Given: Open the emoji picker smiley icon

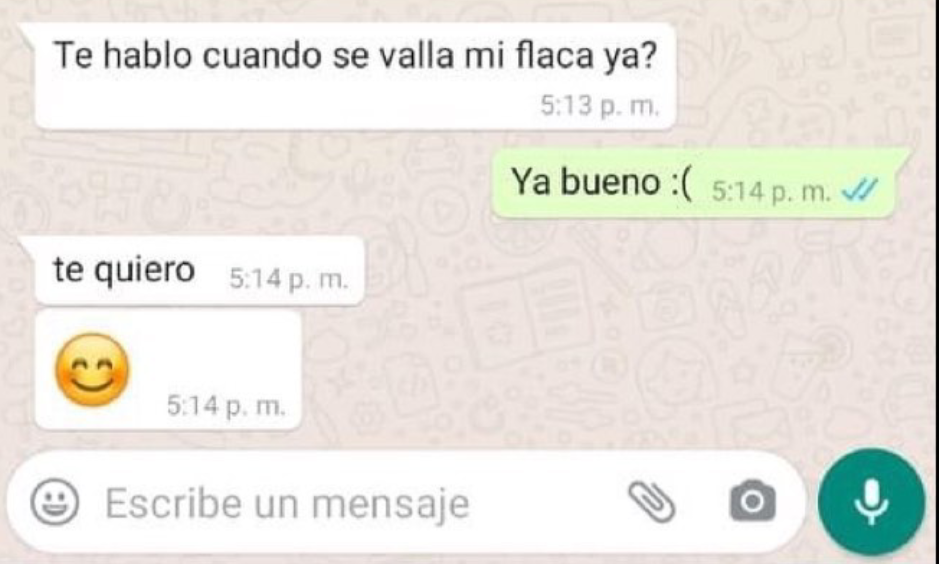Looking at the screenshot, I should point(54,502).
